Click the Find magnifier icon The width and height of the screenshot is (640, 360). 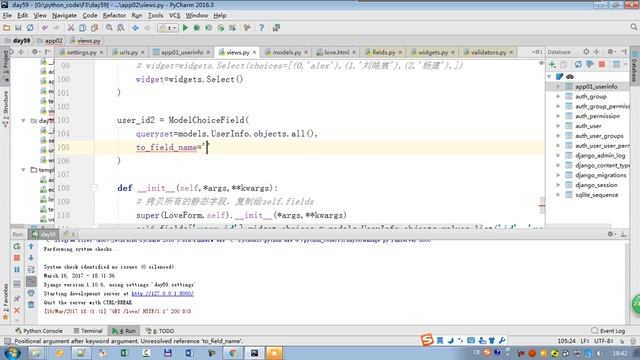click(109, 28)
